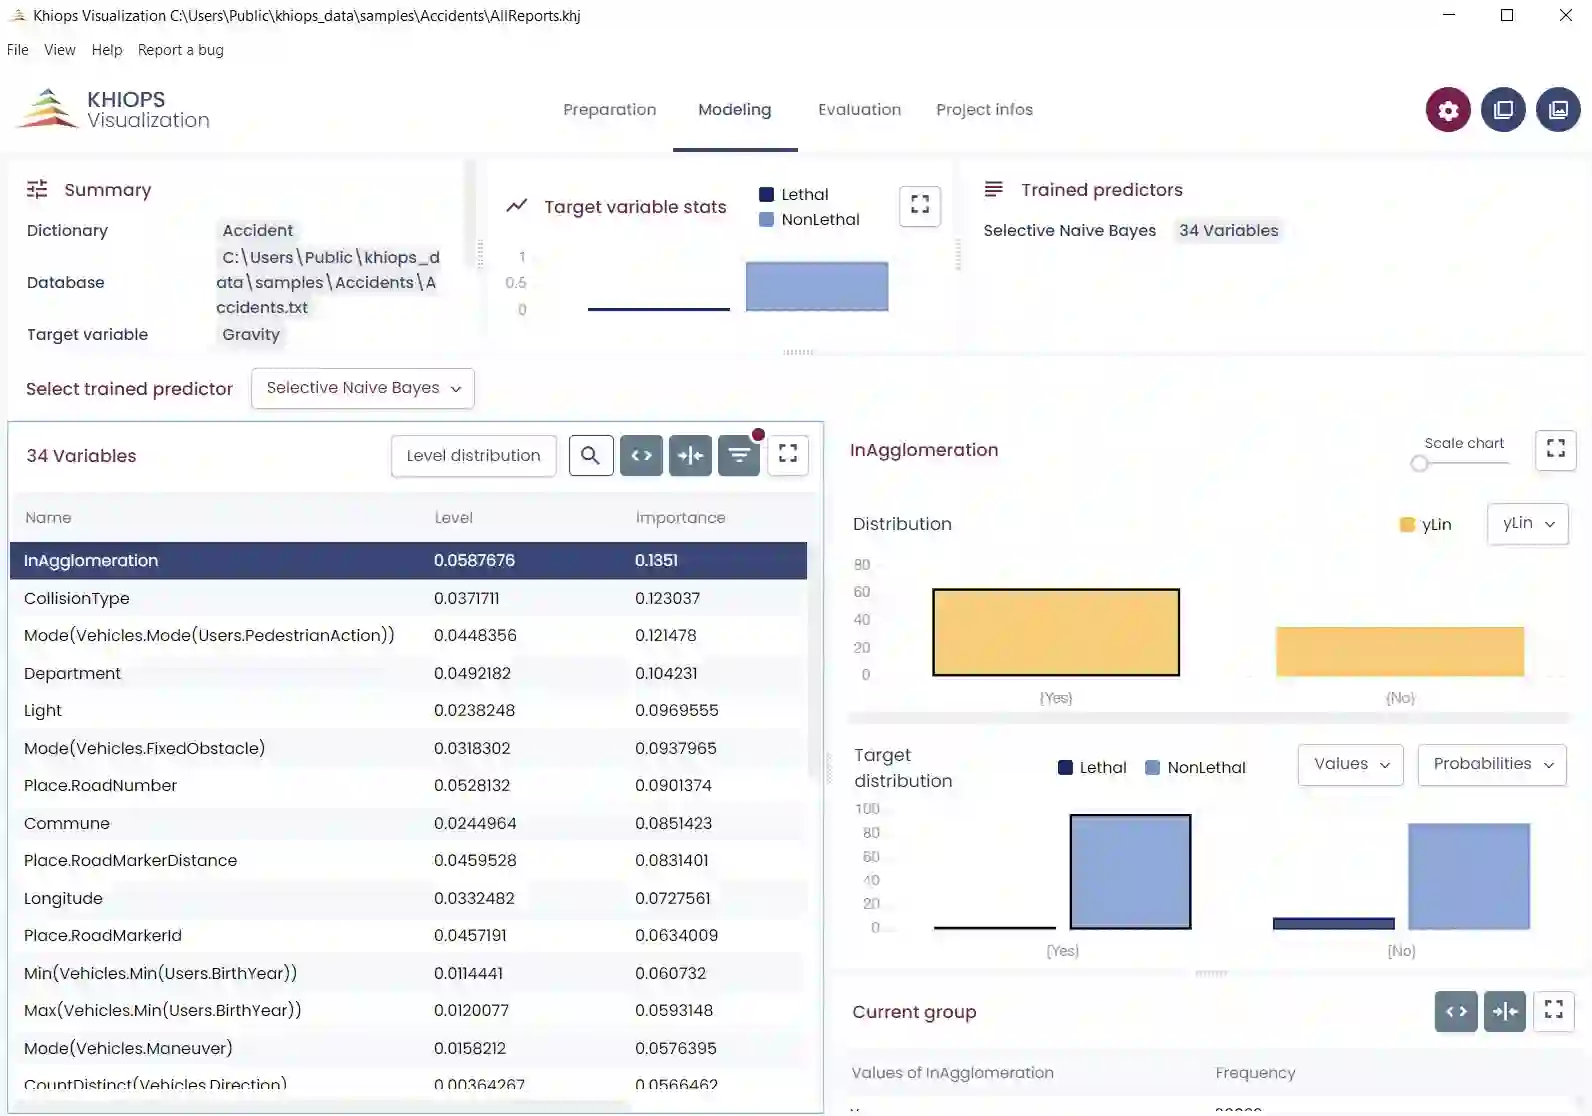The height and width of the screenshot is (1116, 1592).
Task: Click the angle-brackets icon in the Current group header
Action: tap(1456, 1011)
